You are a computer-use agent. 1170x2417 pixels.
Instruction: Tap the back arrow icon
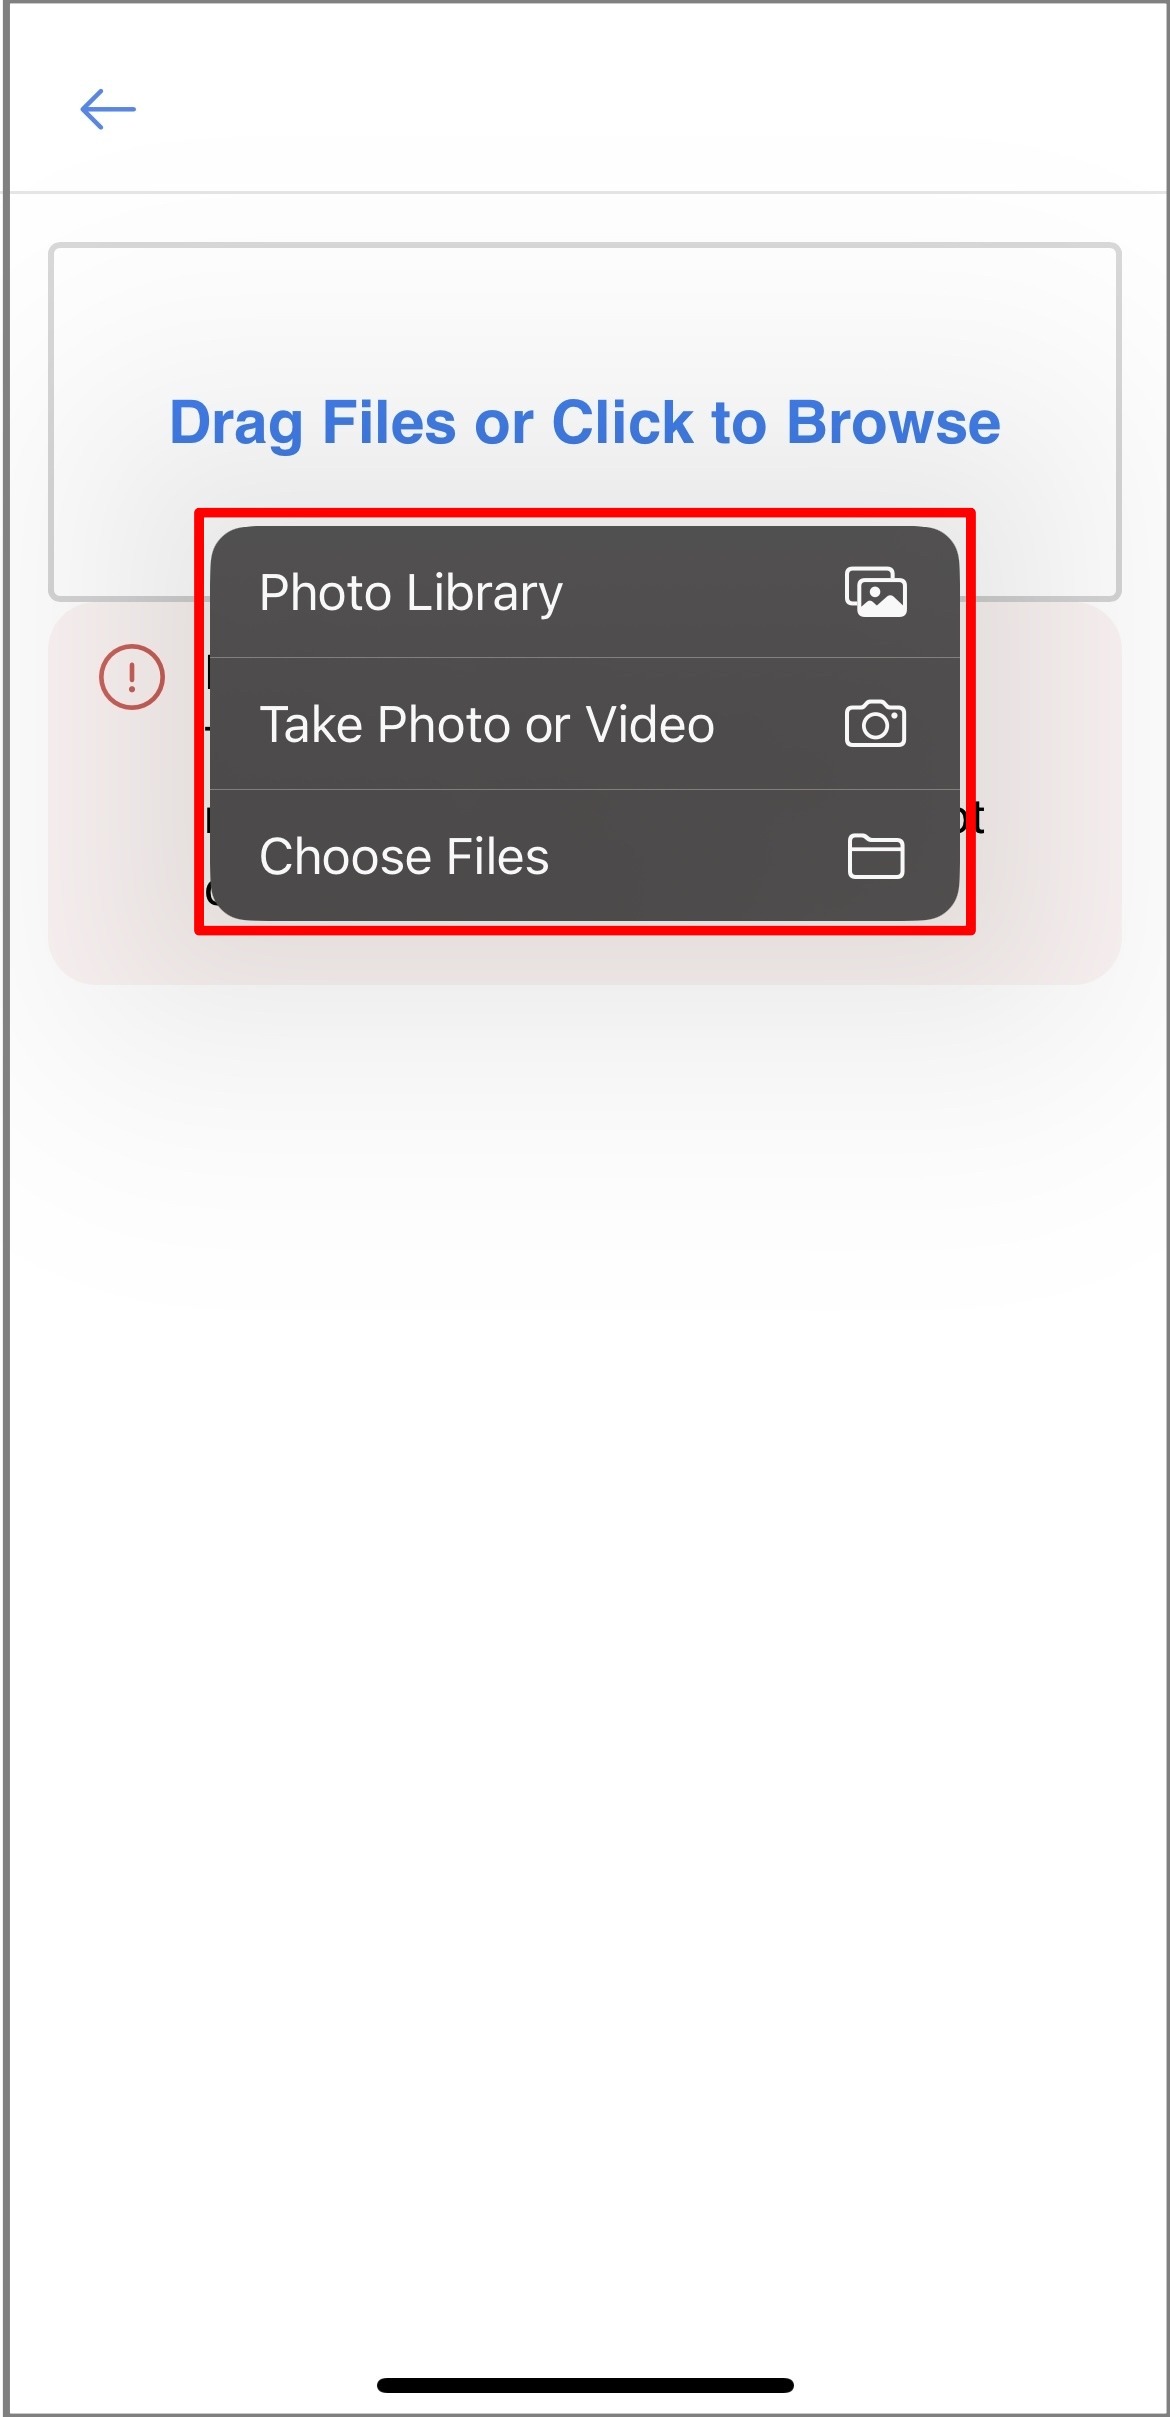[108, 109]
